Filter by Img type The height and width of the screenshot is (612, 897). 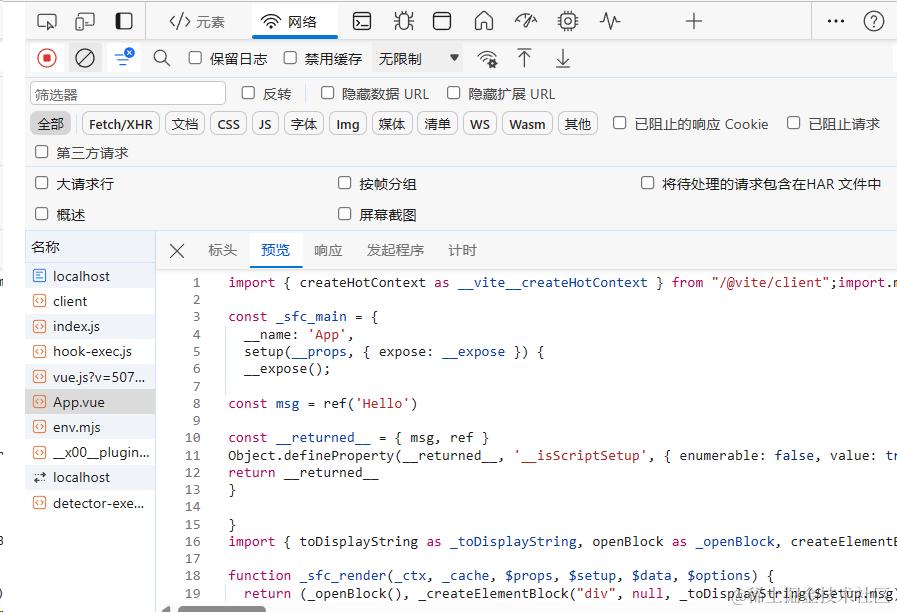point(347,124)
